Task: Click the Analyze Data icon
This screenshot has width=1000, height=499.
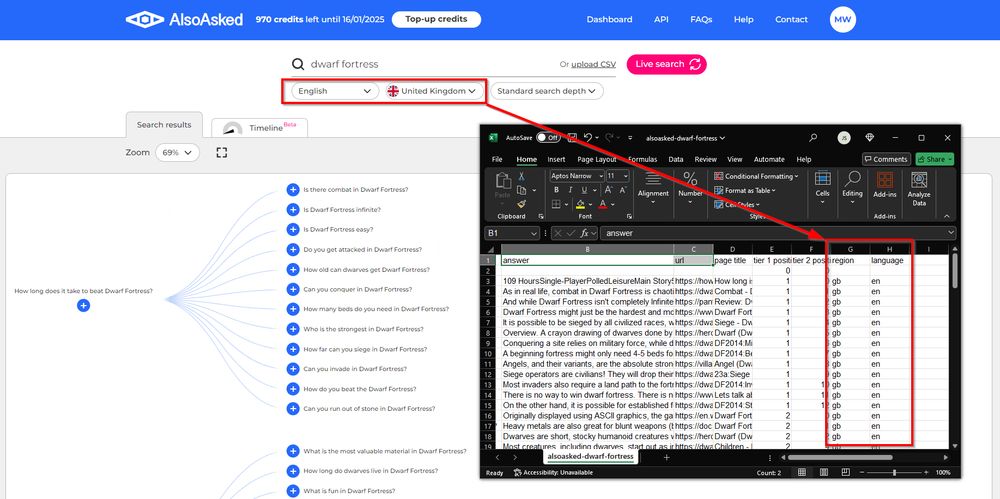Action: point(919,180)
